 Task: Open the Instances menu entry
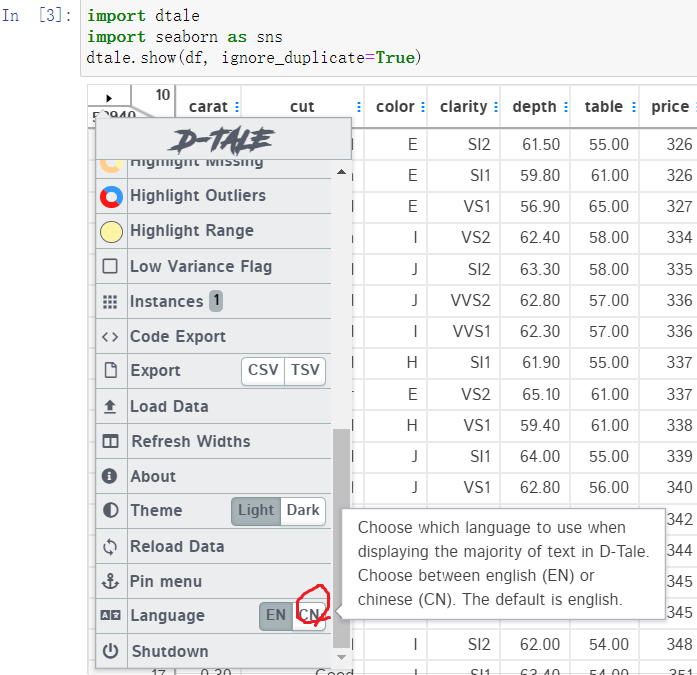pyautogui.click(x=213, y=301)
